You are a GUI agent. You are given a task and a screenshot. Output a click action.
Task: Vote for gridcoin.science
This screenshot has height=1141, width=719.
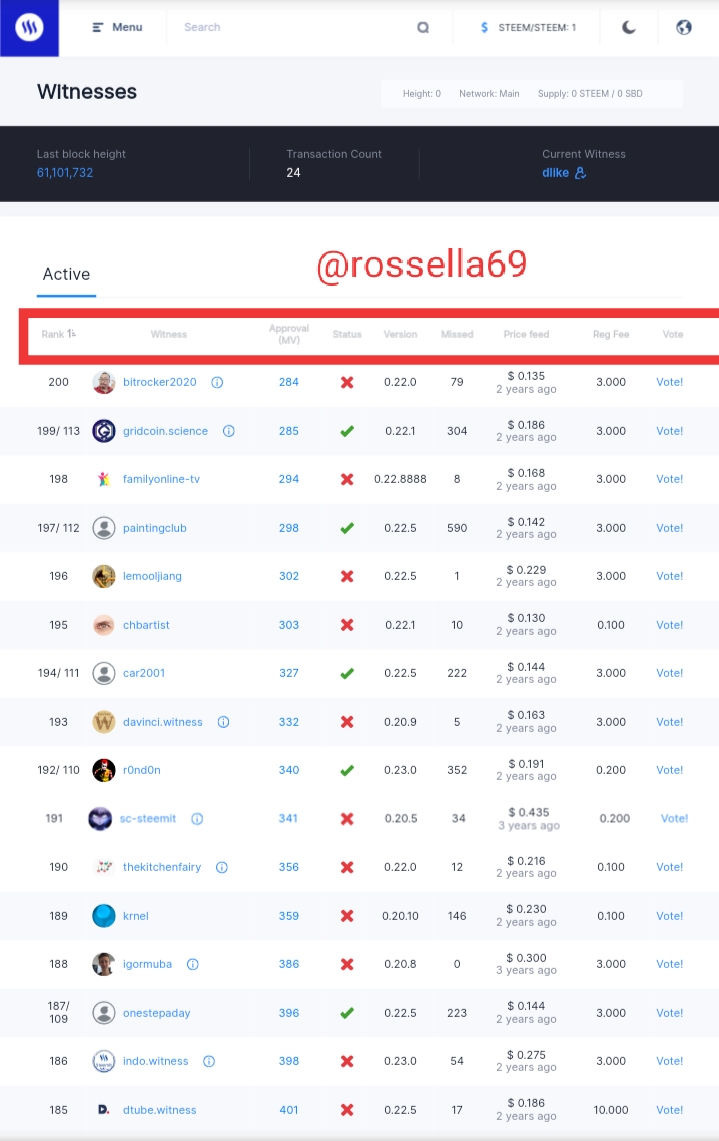(x=670, y=431)
